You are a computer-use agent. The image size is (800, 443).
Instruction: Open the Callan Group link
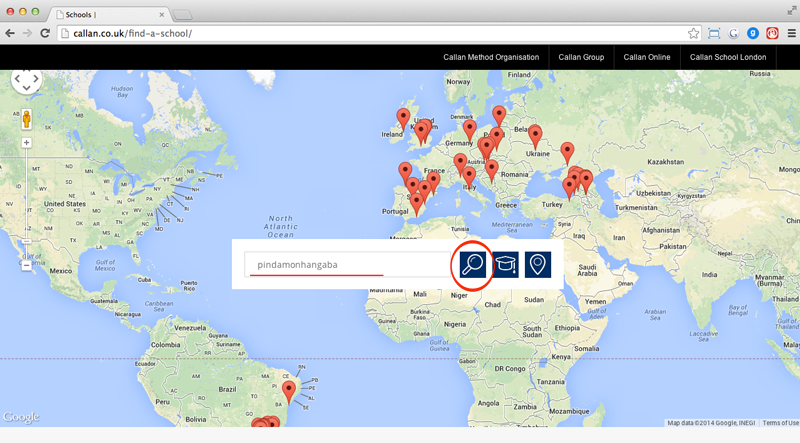tap(581, 57)
